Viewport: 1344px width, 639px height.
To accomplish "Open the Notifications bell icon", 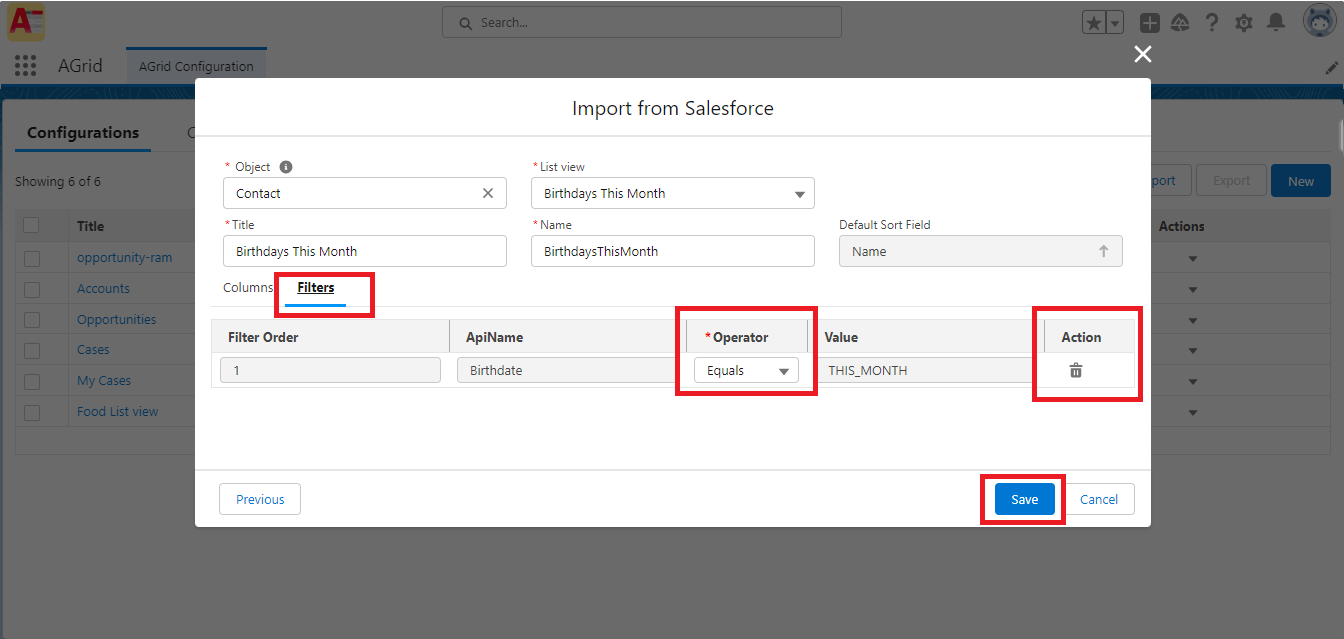I will 1276,23.
